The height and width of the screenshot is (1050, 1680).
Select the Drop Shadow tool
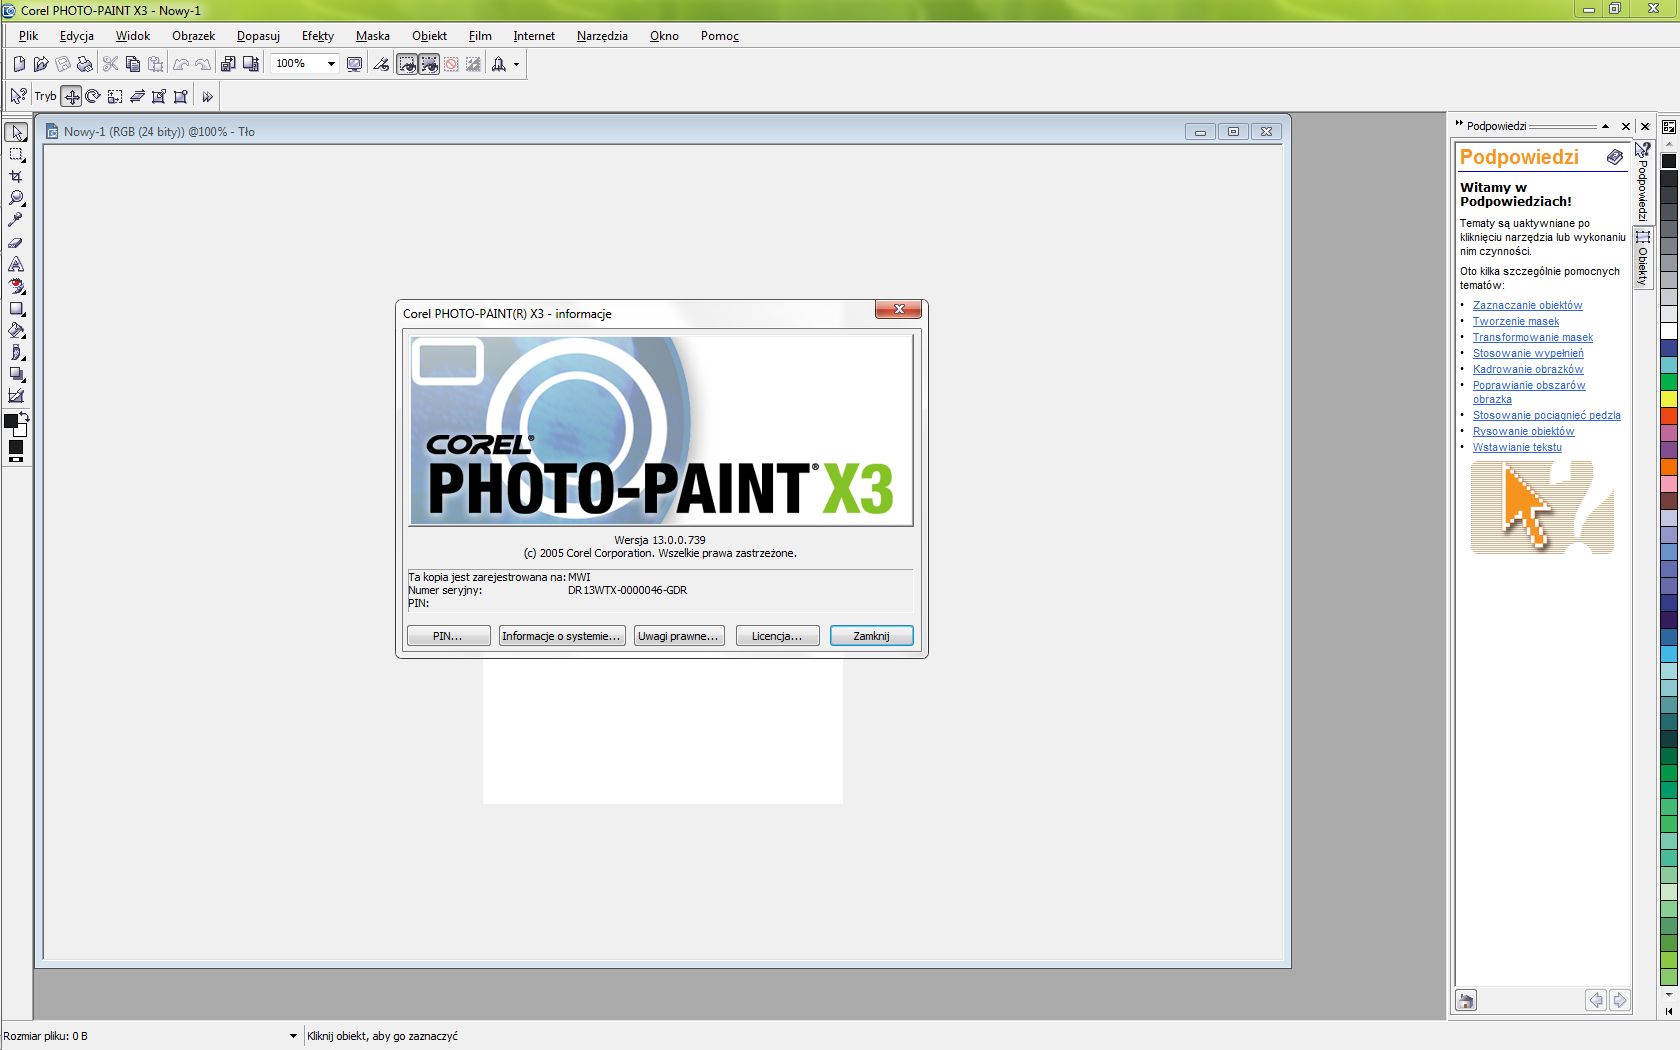point(16,375)
